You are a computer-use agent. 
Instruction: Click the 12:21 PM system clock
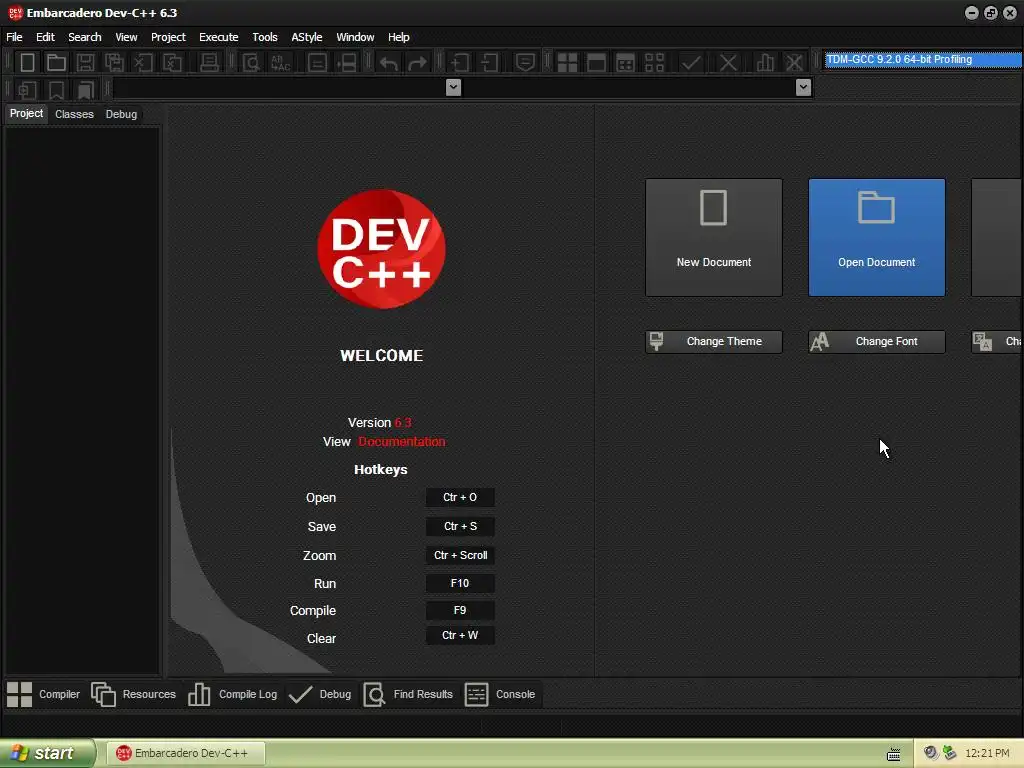[x=987, y=753]
